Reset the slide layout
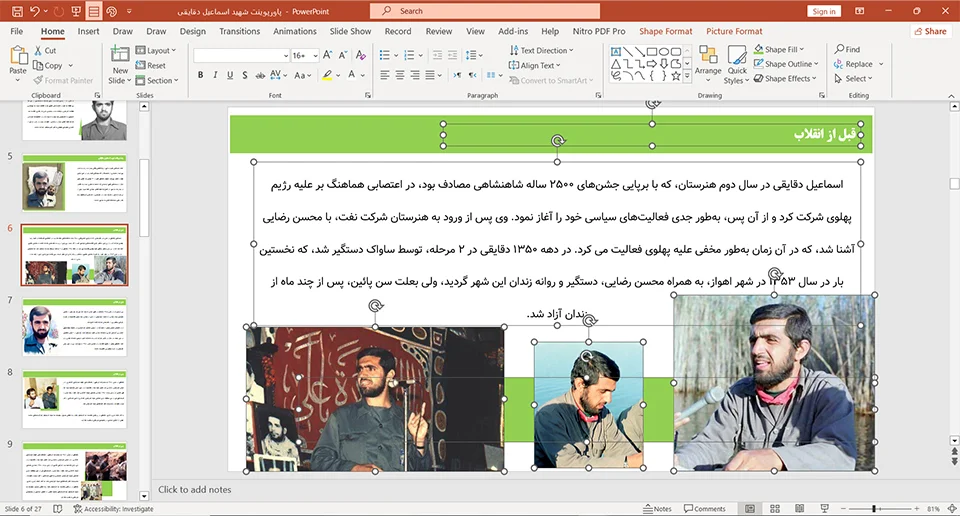This screenshot has height=516, width=960. (x=151, y=65)
